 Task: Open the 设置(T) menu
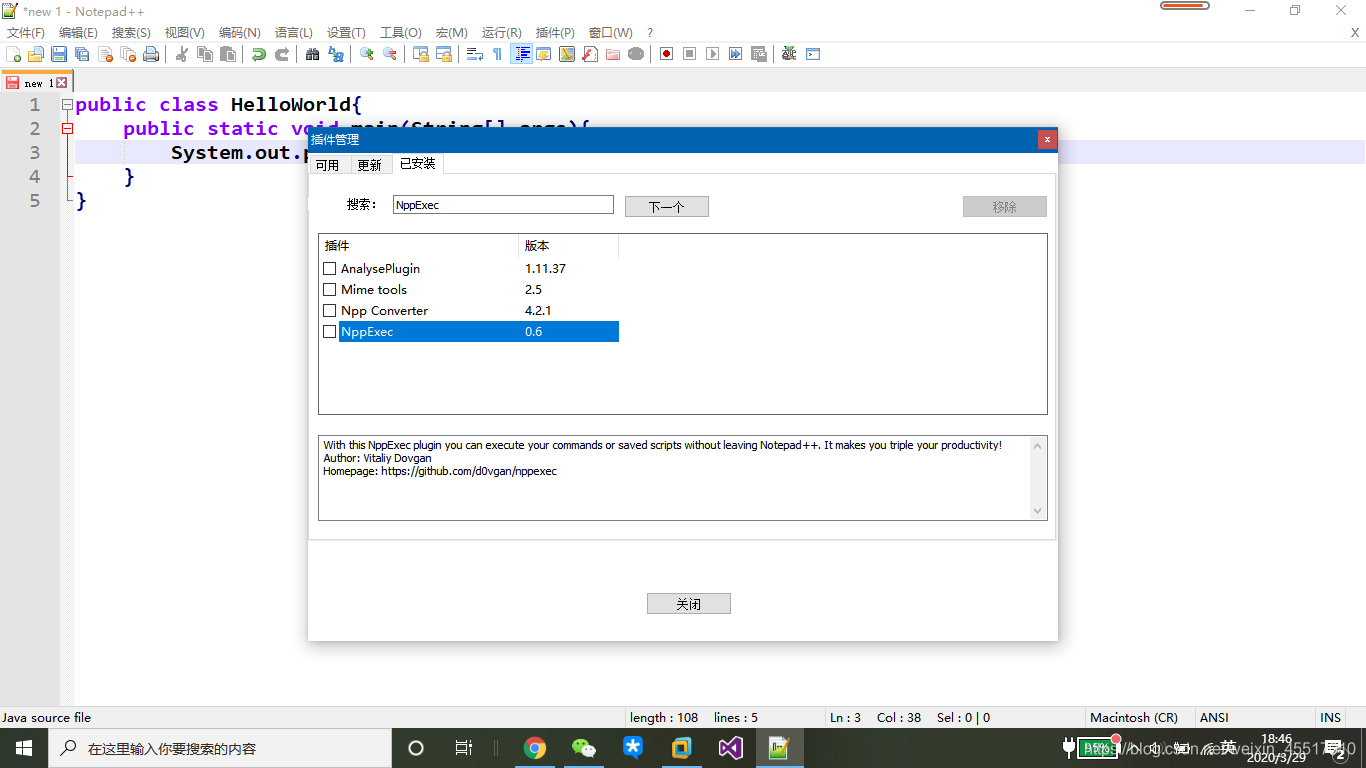pos(346,33)
